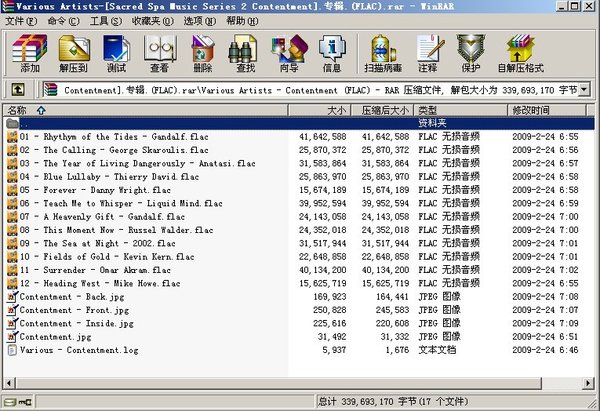This screenshot has width=600, height=411.
Task: Select 04 - Blue Lullaby - Thierry David.flac
Action: (x=109, y=177)
